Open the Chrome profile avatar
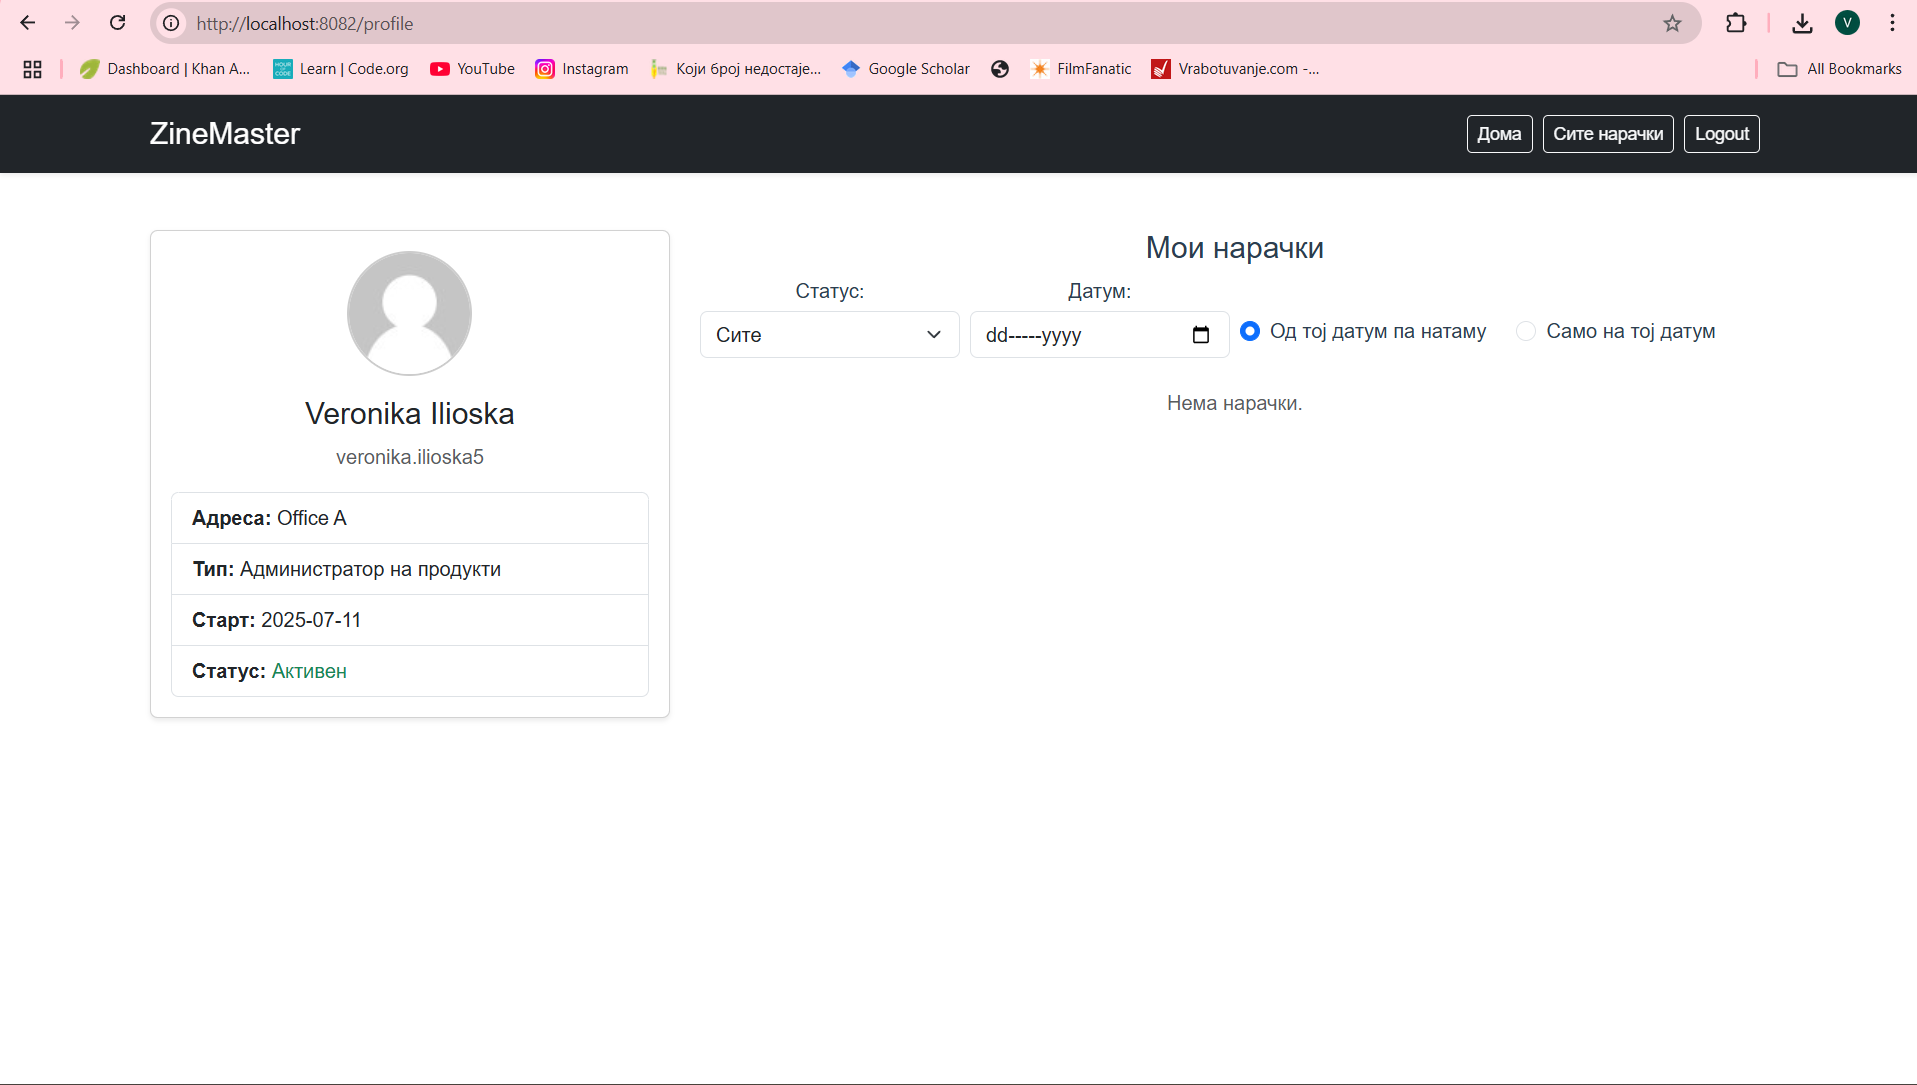Image resolution: width=1917 pixels, height=1085 pixels. click(x=1847, y=23)
